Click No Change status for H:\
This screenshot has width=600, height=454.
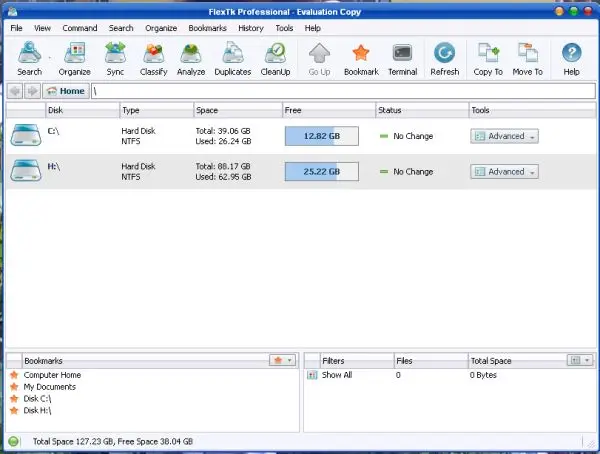[413, 171]
